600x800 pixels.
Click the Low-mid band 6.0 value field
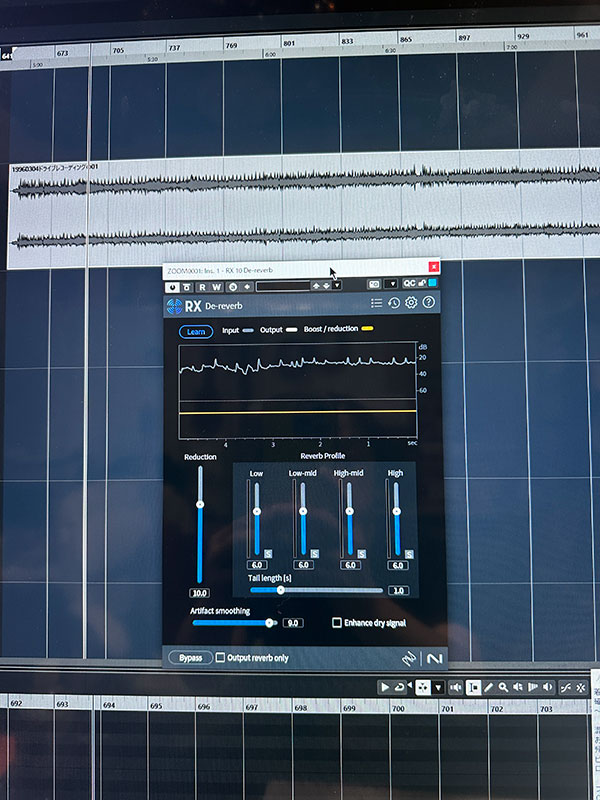tap(303, 565)
